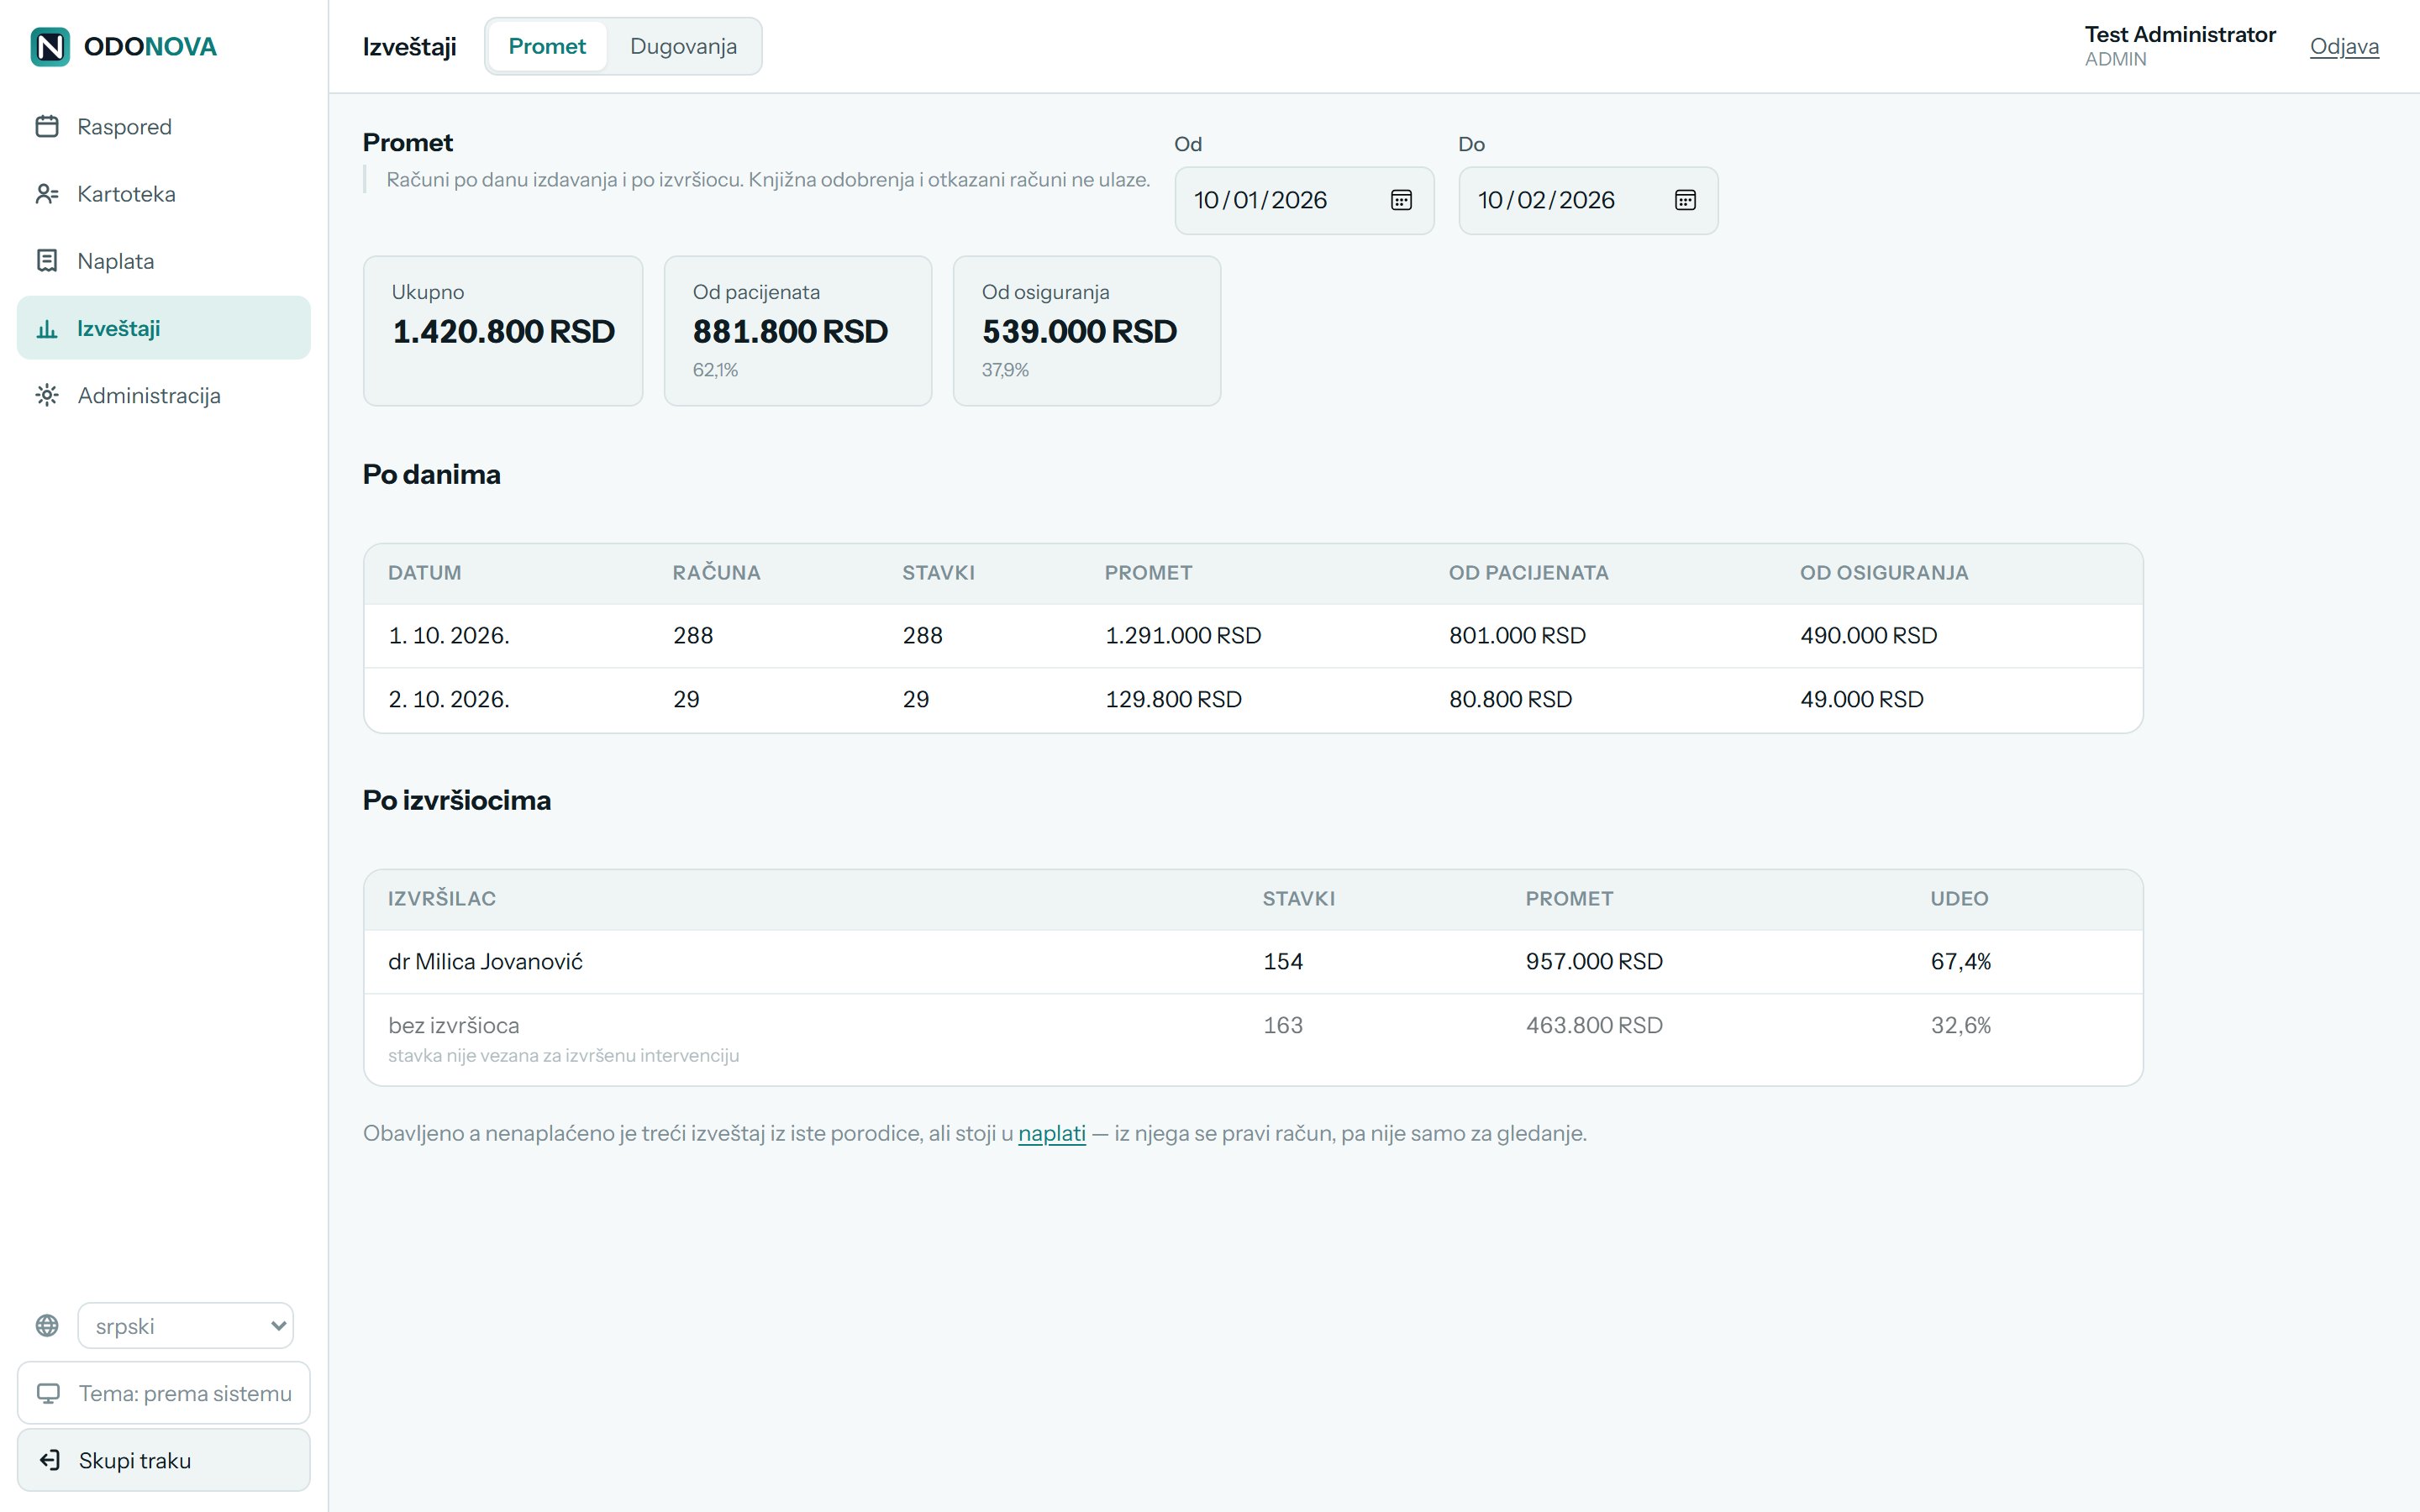Click the 80.800 RSD od pacijenata value

[x=1510, y=699]
